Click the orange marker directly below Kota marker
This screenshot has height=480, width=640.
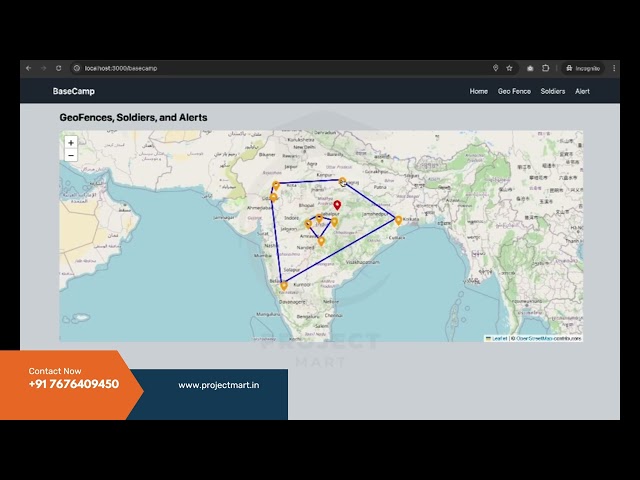tap(273, 198)
